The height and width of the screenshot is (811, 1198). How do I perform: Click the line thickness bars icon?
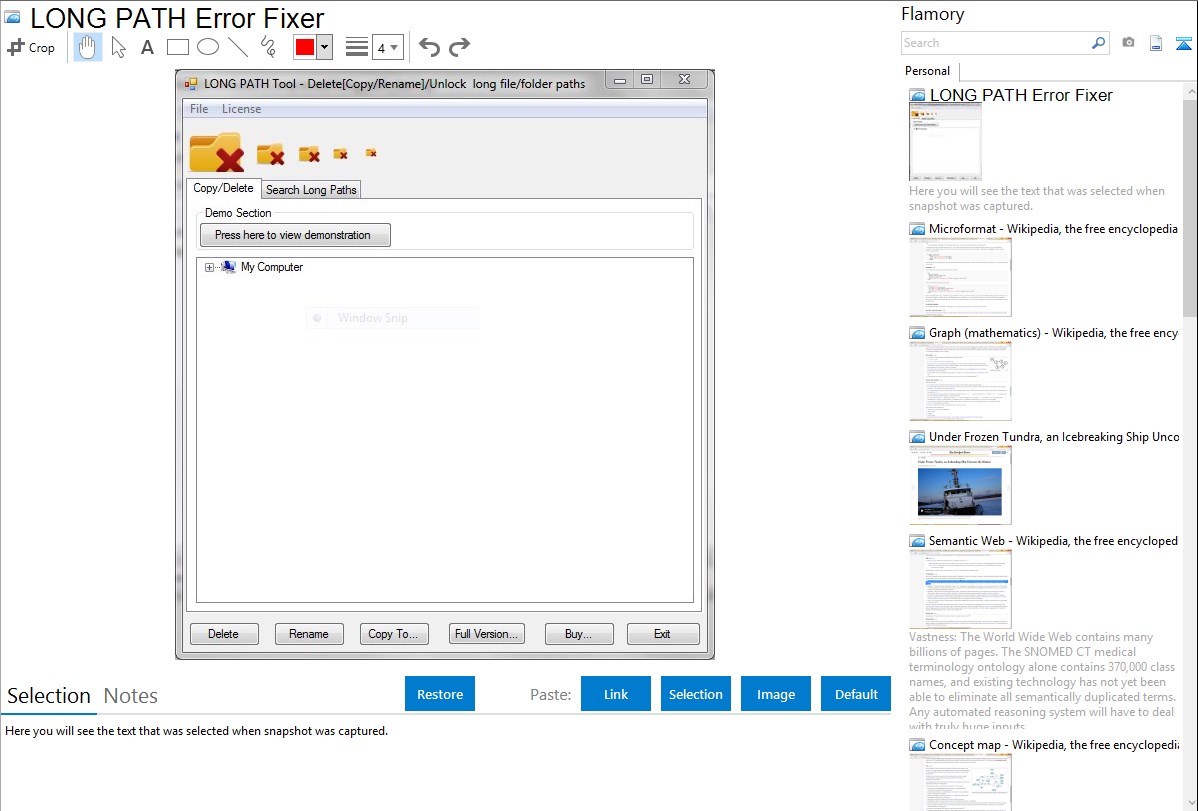click(357, 47)
